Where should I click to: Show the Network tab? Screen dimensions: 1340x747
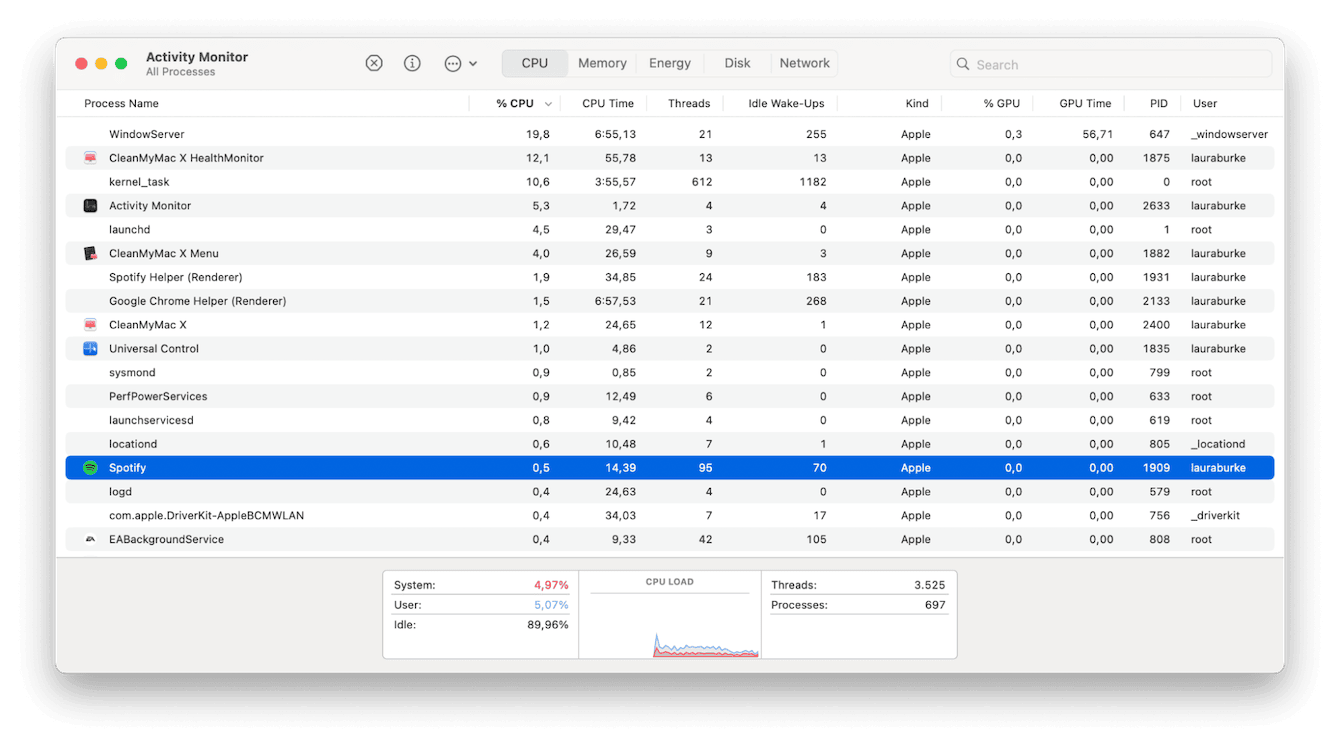coord(804,63)
